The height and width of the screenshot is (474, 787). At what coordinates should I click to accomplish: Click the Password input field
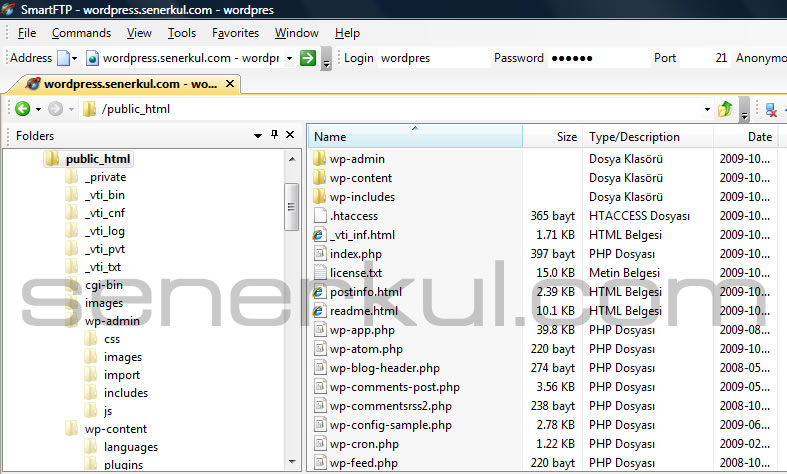point(598,58)
